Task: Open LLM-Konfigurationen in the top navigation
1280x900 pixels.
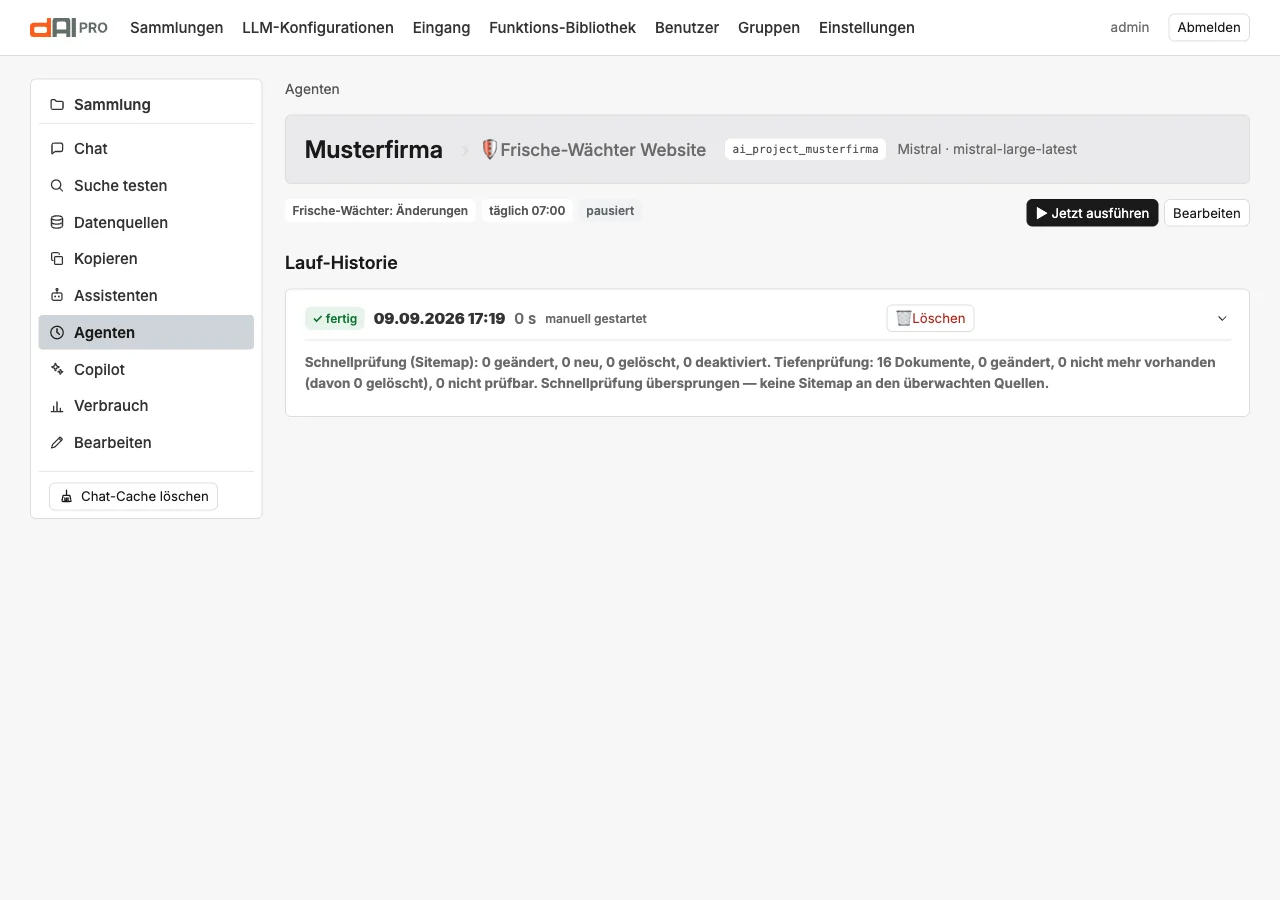Action: click(318, 28)
